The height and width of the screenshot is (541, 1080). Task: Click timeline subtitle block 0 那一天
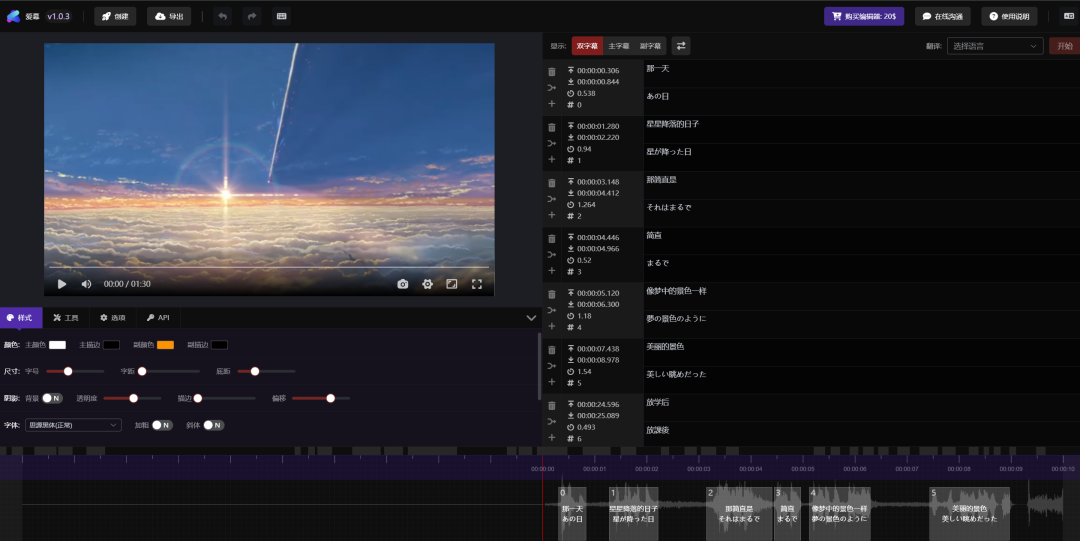click(x=572, y=513)
